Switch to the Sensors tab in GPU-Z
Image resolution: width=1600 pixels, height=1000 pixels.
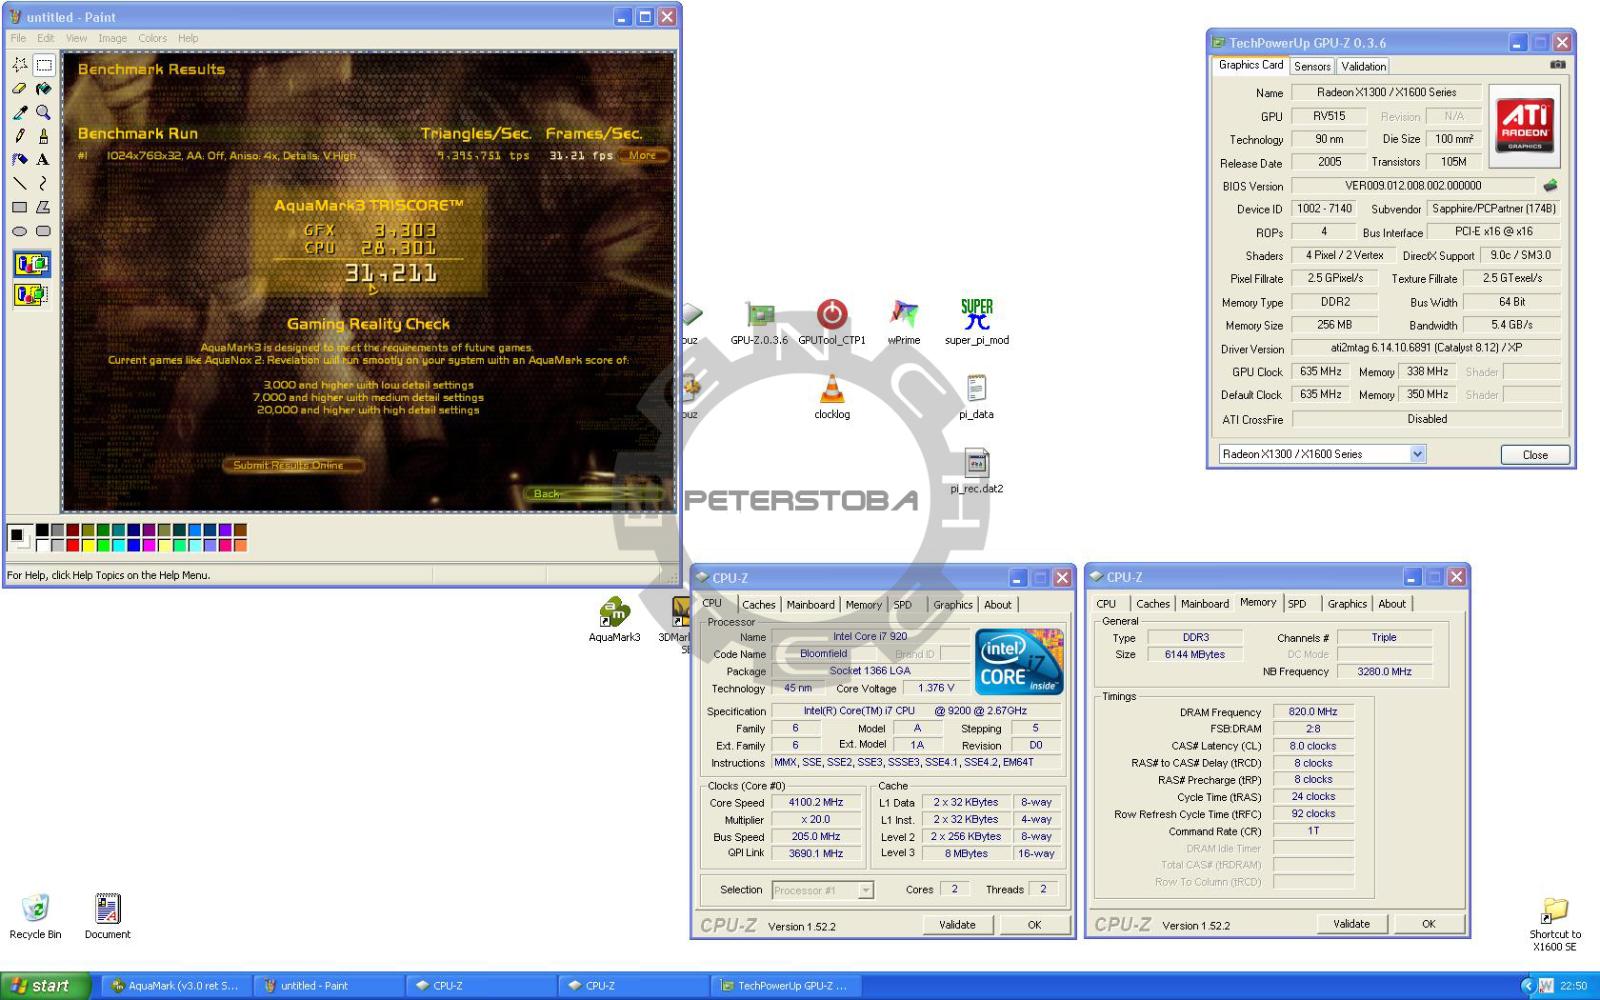(1312, 66)
